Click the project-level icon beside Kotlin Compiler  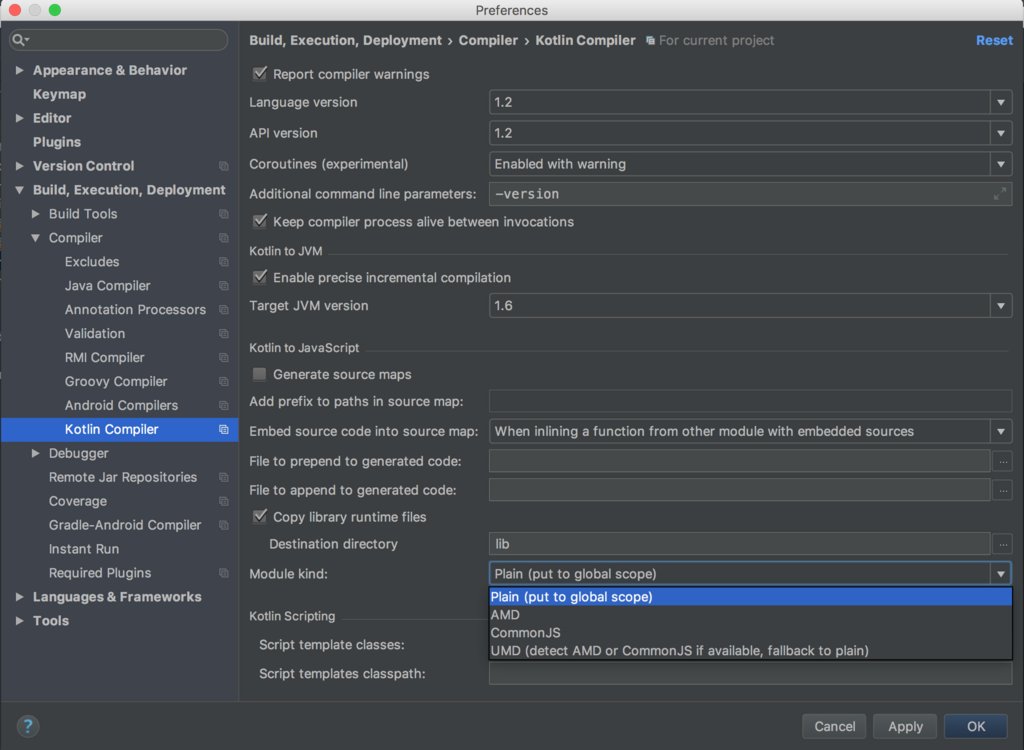[223, 429]
